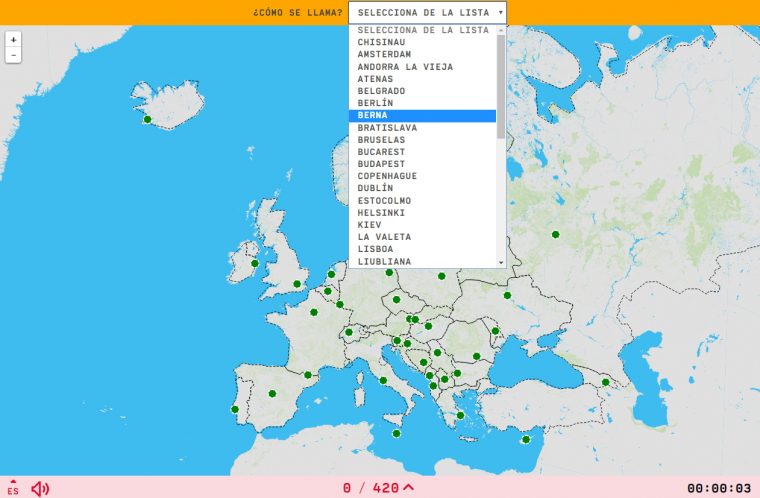
Task: Click the green marker on Cyprus
Action: (526, 440)
